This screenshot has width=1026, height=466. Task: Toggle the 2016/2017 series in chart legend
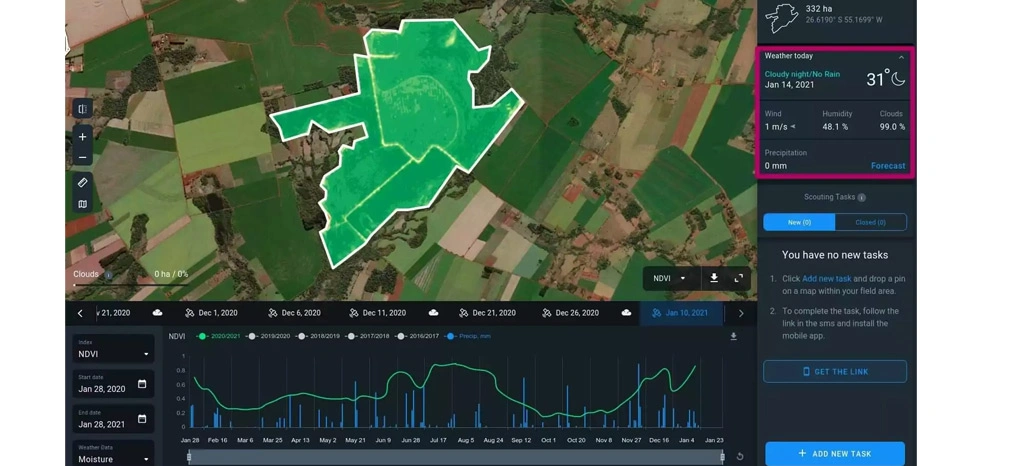tap(417, 336)
